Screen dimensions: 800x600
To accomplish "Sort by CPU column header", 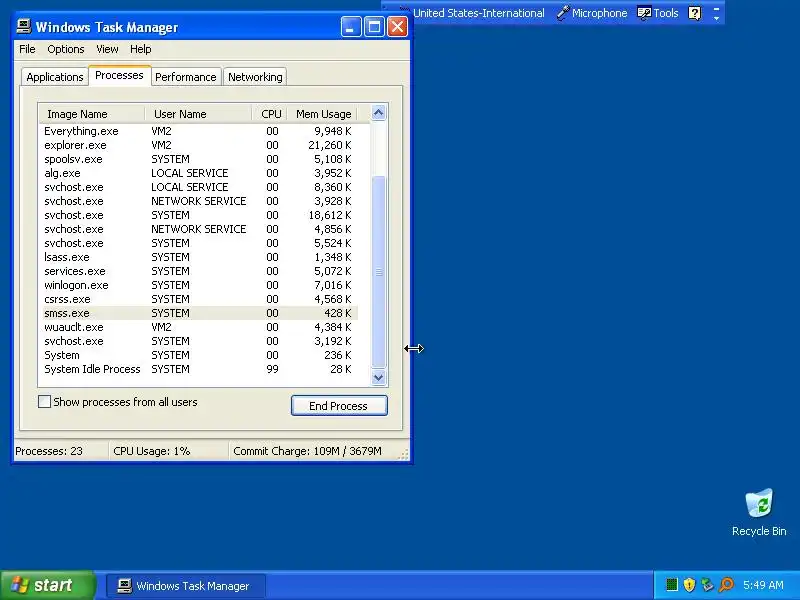I will point(270,114).
